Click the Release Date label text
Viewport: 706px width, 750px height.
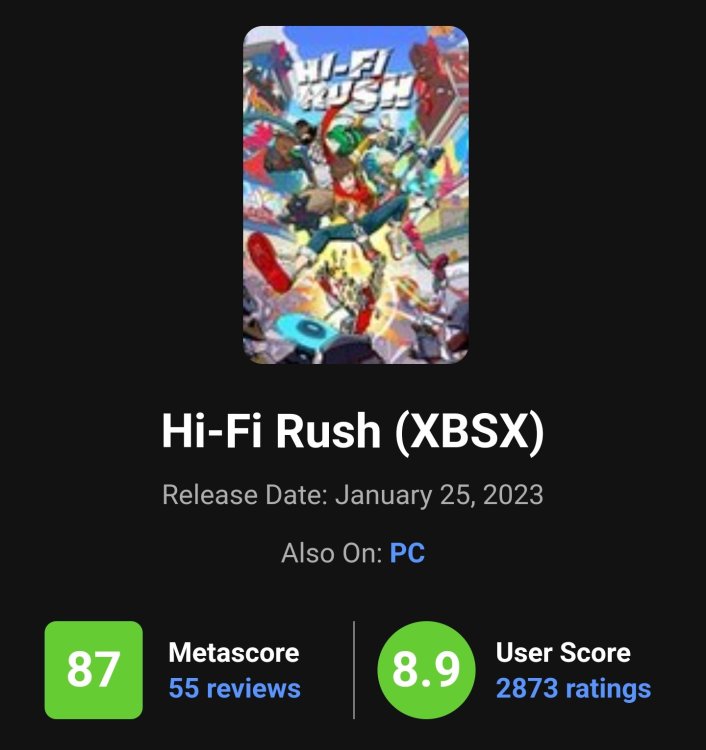click(x=245, y=494)
